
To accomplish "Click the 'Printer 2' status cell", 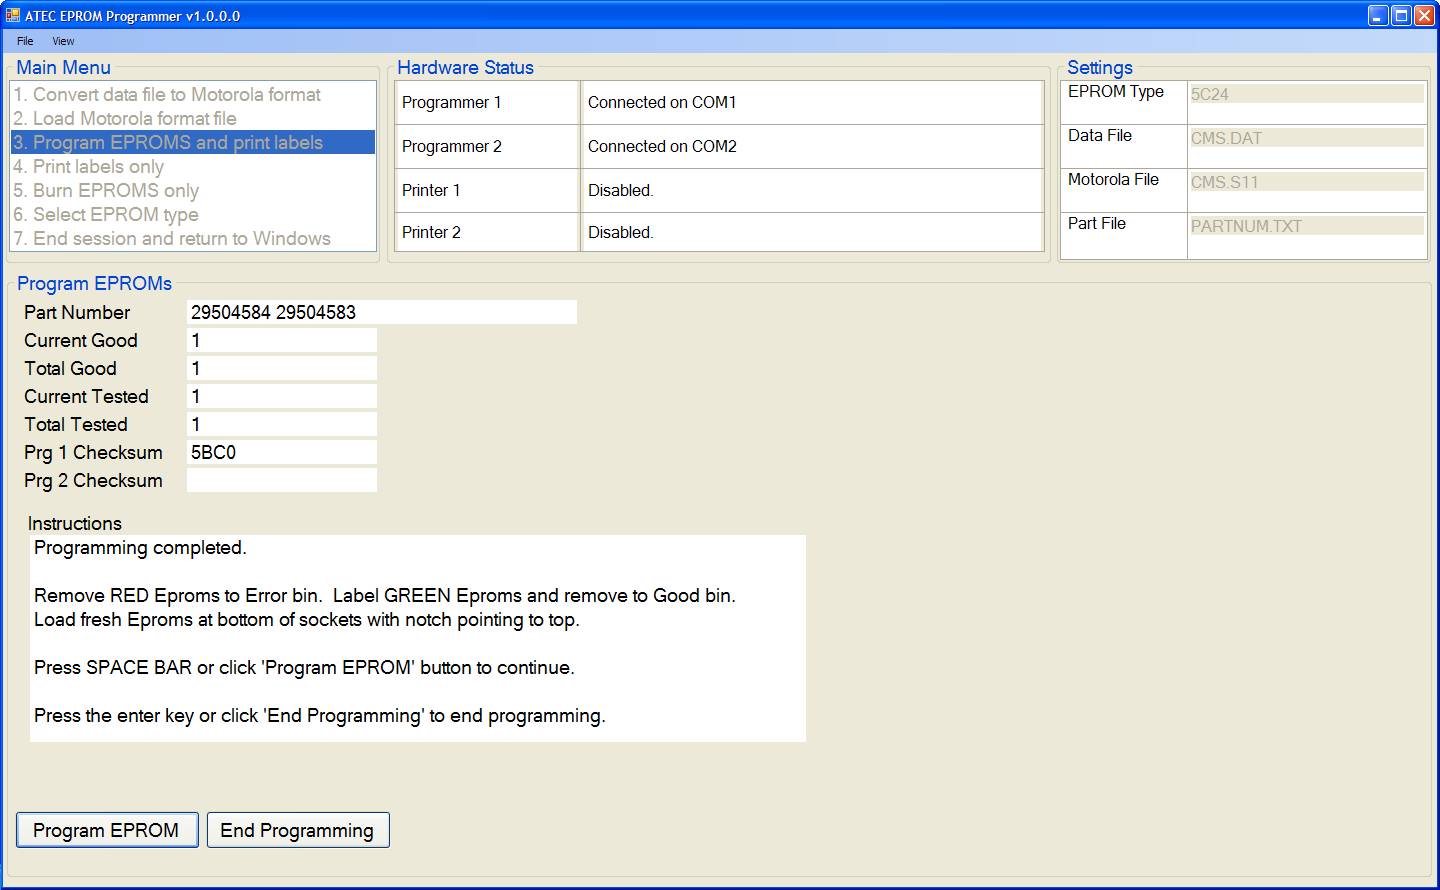I will pyautogui.click(x=487, y=232).
